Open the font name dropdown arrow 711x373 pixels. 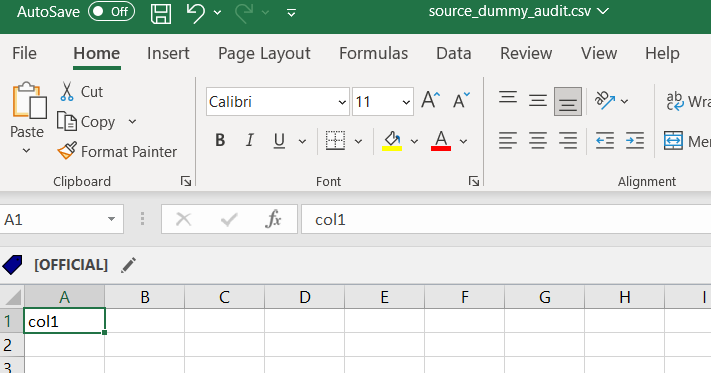(x=342, y=102)
